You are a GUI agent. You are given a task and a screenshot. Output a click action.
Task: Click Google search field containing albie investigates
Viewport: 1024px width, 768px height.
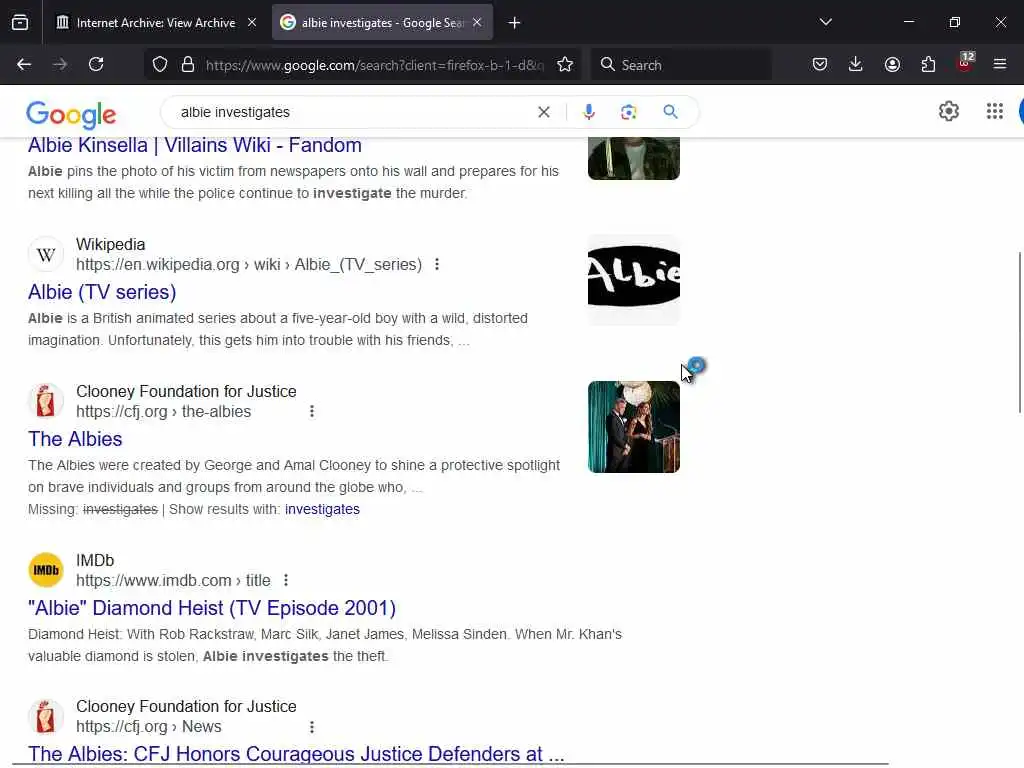[353, 112]
